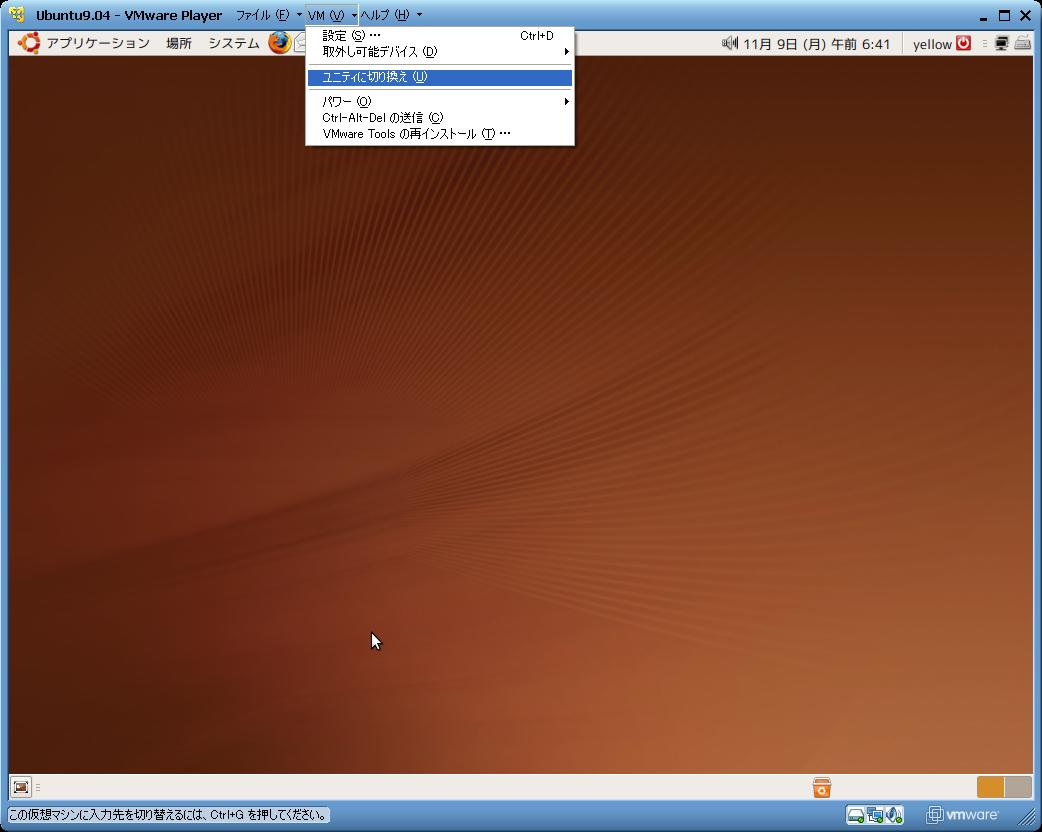The width and height of the screenshot is (1042, 832).
Task: Open the 場所 menu in Ubuntu panel
Action: [179, 43]
